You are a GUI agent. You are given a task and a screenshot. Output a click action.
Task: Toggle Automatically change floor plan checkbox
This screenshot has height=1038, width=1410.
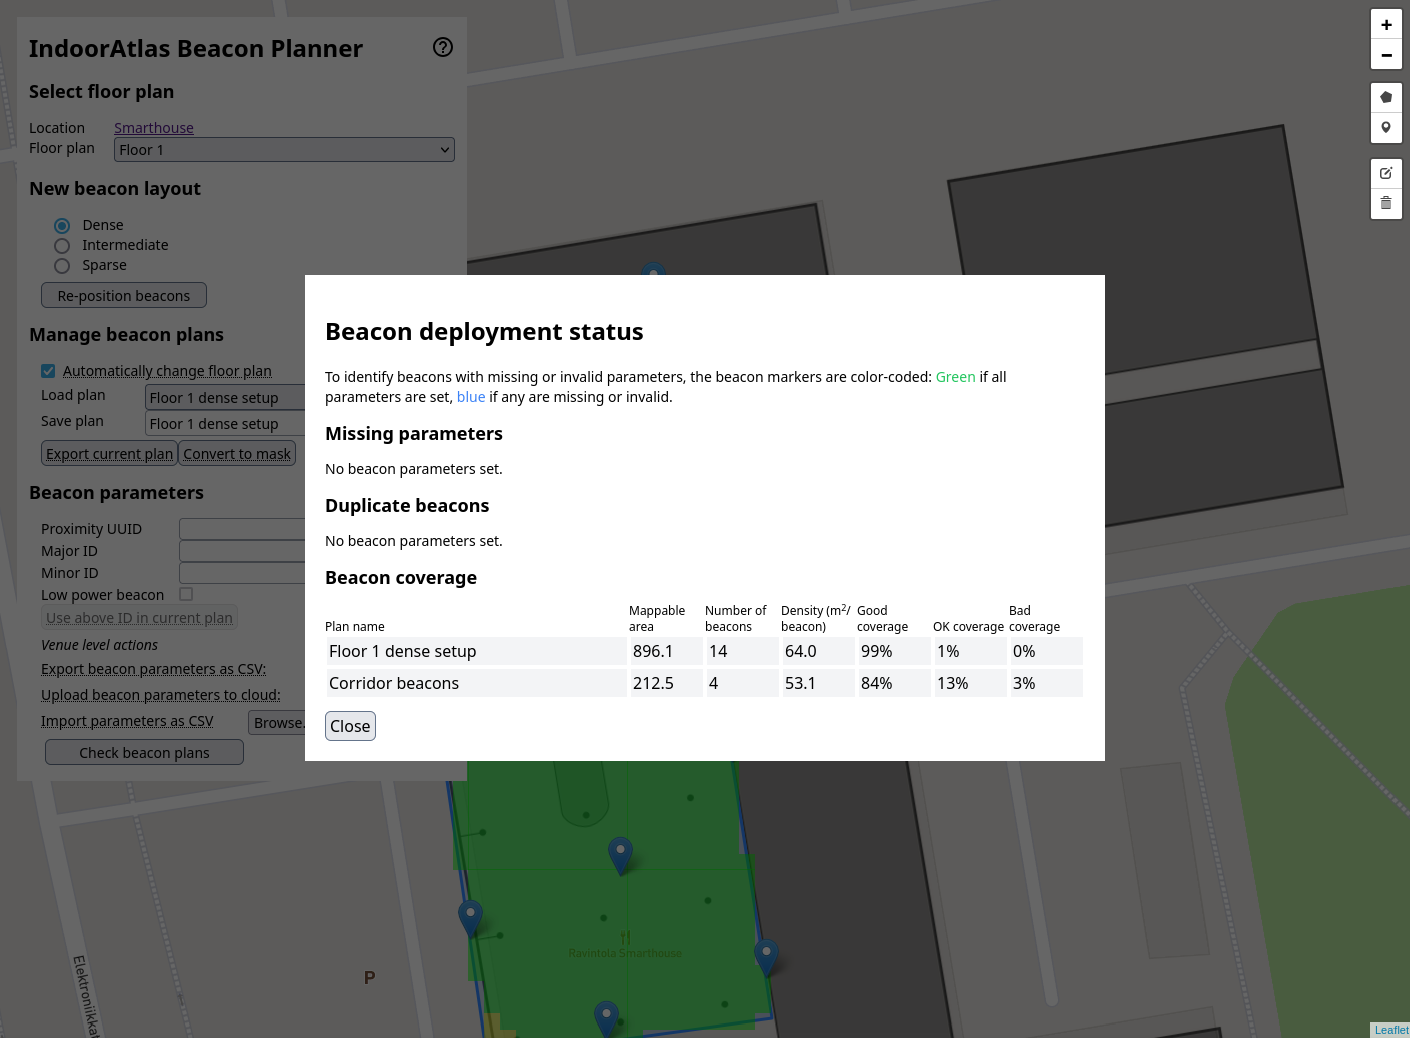coord(48,371)
